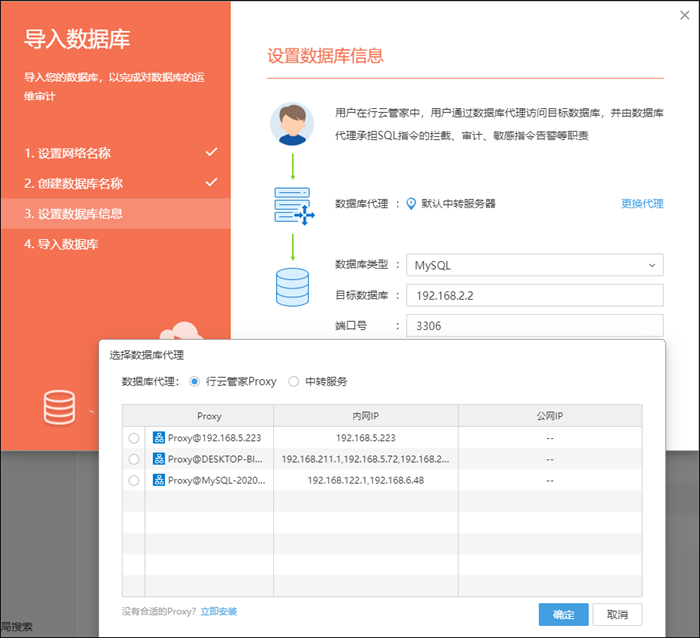Image resolution: width=700 pixels, height=638 pixels.
Task: Click the 确定 confirm button
Action: [563, 614]
